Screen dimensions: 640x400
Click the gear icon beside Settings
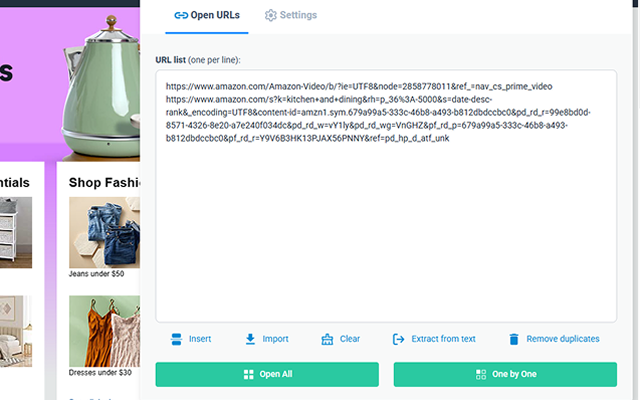pyautogui.click(x=270, y=16)
